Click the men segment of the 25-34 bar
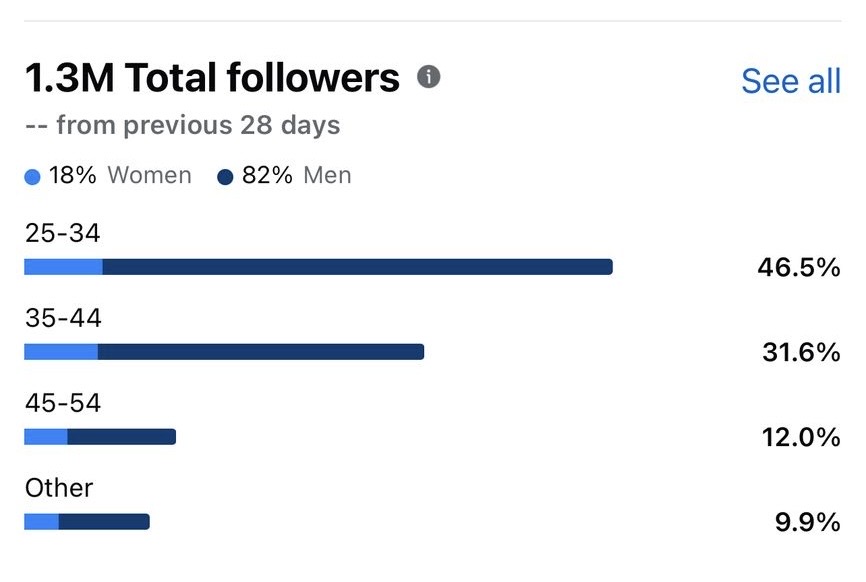The image size is (866, 582). pyautogui.click(x=357, y=267)
